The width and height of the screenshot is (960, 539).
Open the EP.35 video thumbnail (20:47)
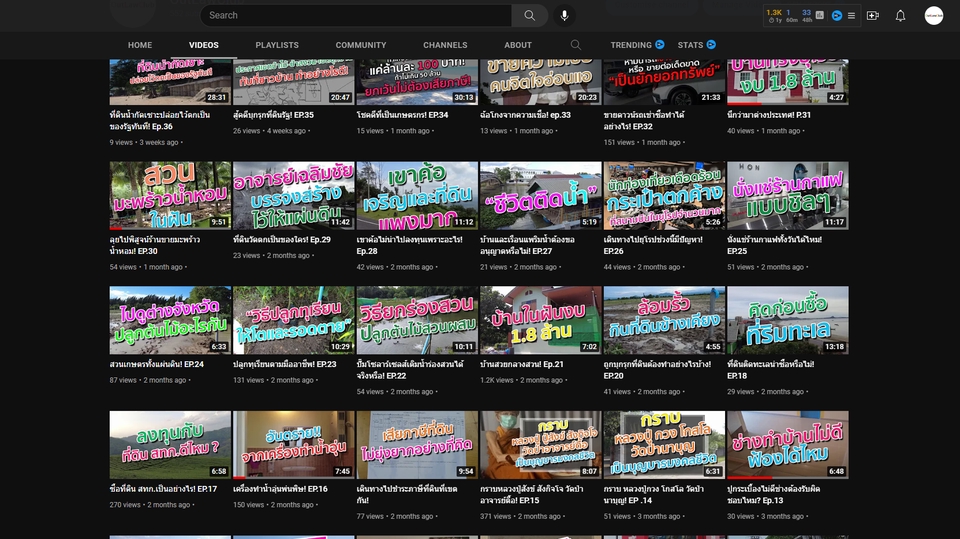pos(294,81)
